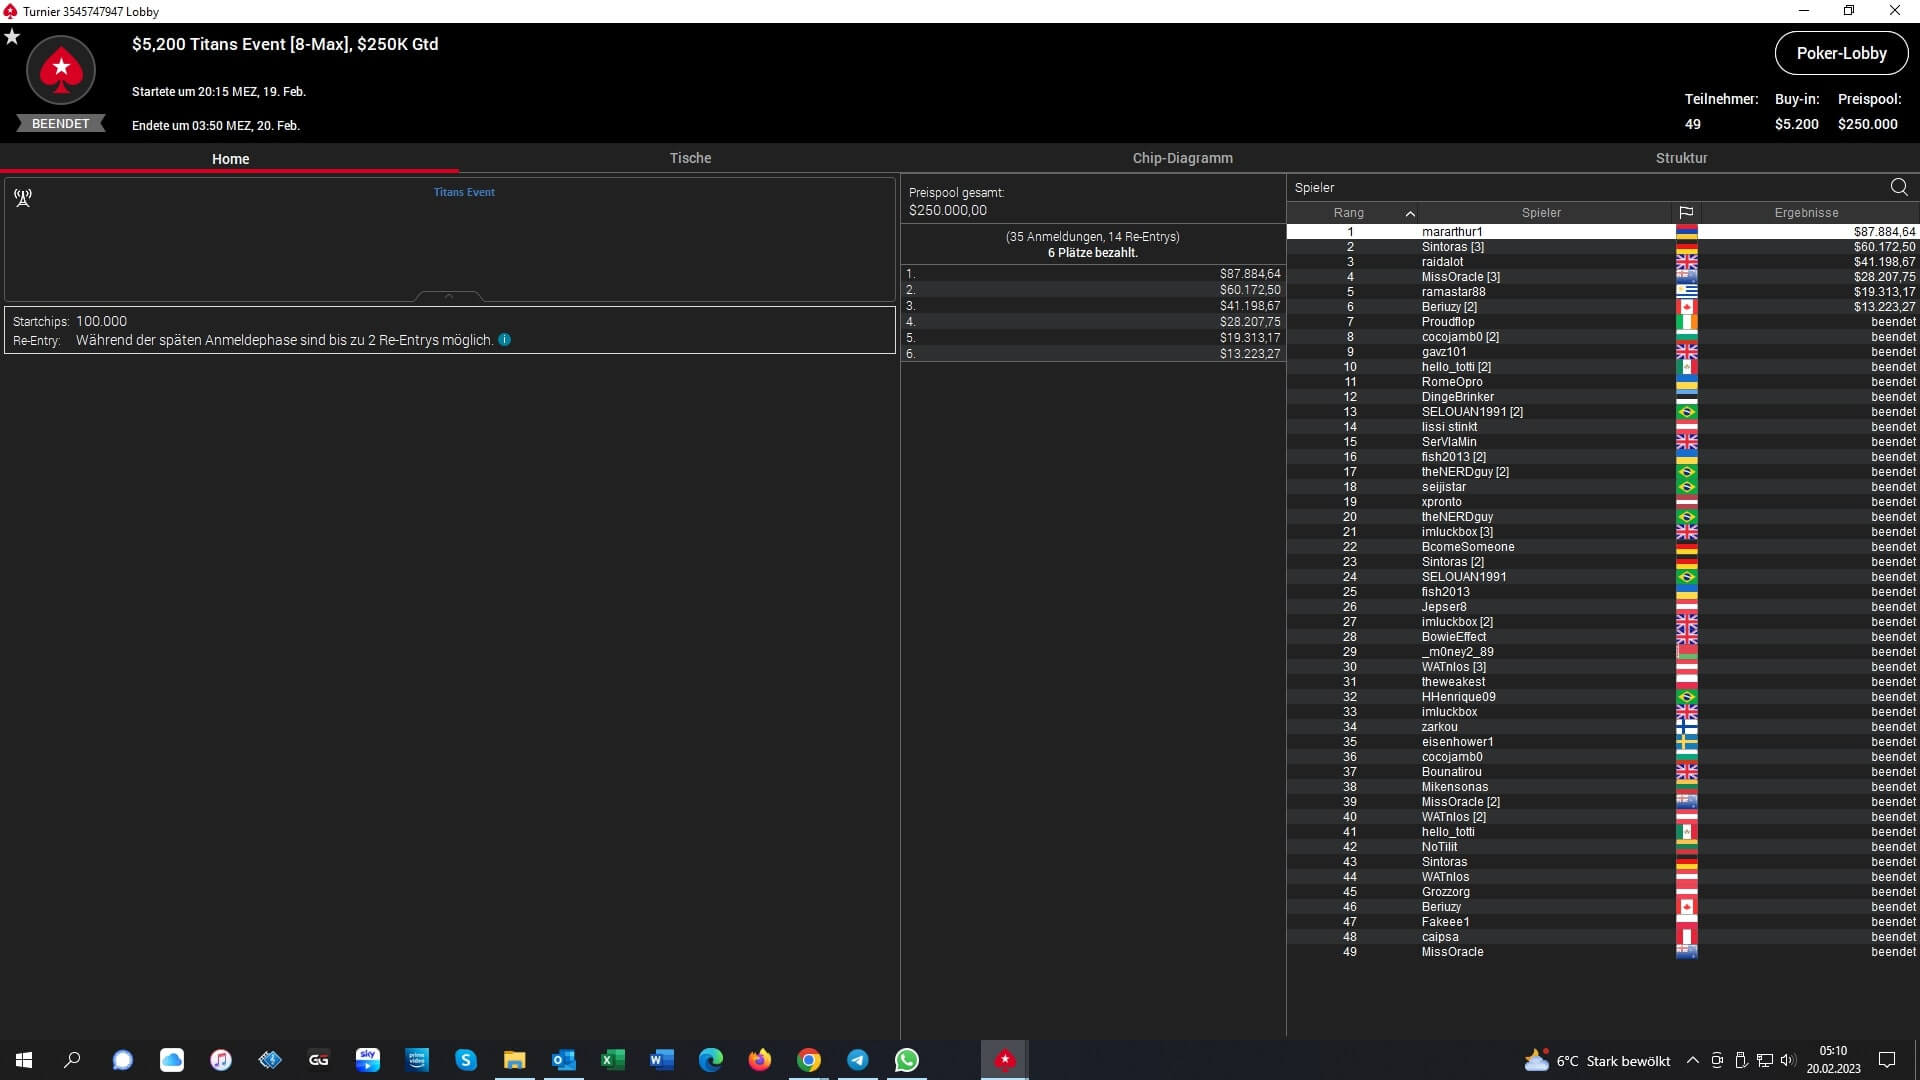This screenshot has width=1920, height=1080.
Task: Select player row HHenrique09
Action: [1602, 697]
